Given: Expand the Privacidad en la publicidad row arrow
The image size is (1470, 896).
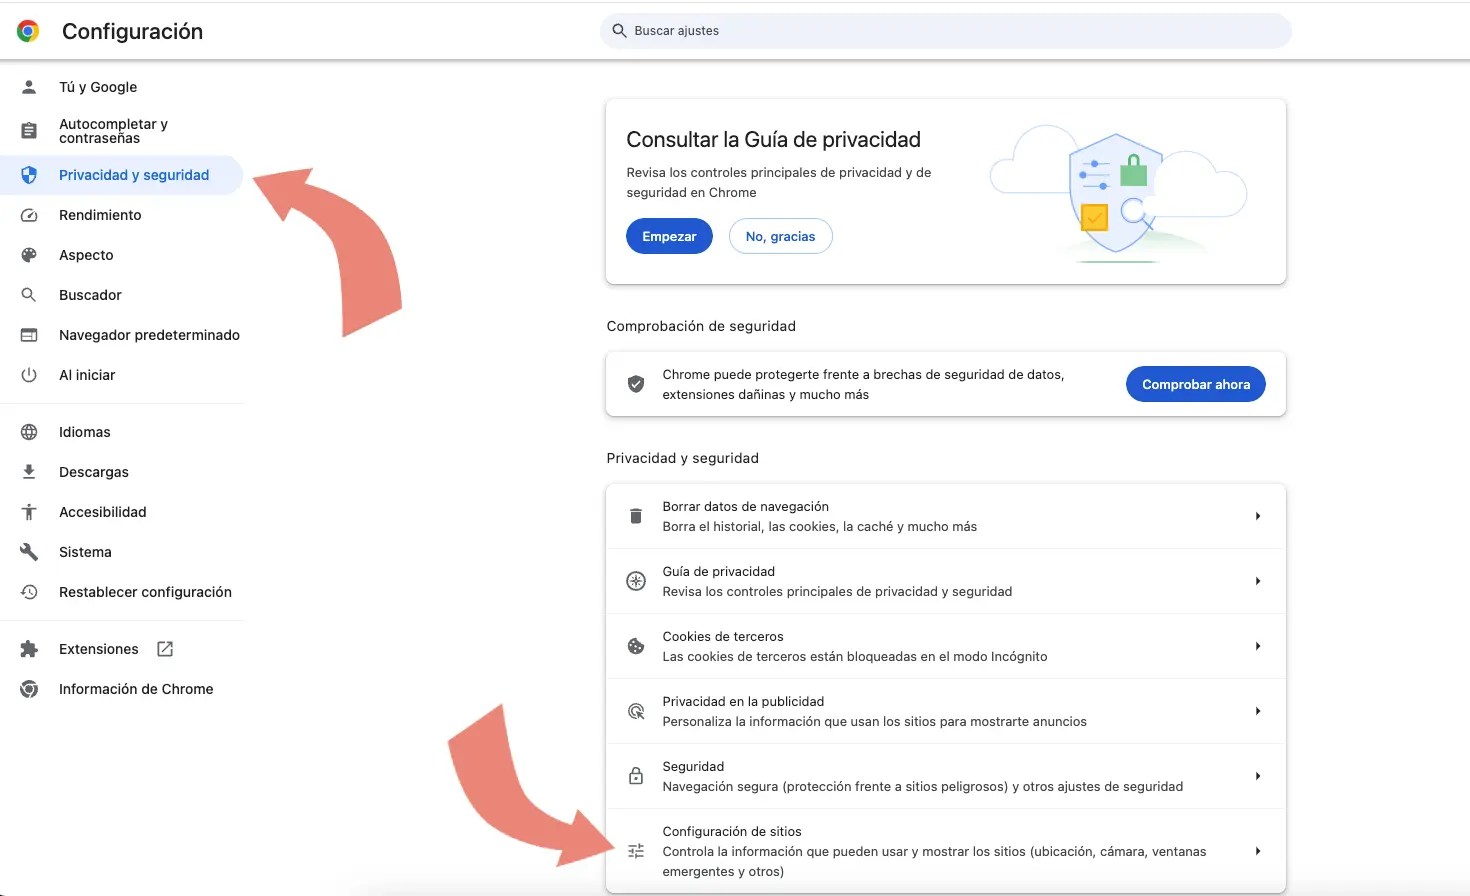Looking at the screenshot, I should coord(1258,711).
